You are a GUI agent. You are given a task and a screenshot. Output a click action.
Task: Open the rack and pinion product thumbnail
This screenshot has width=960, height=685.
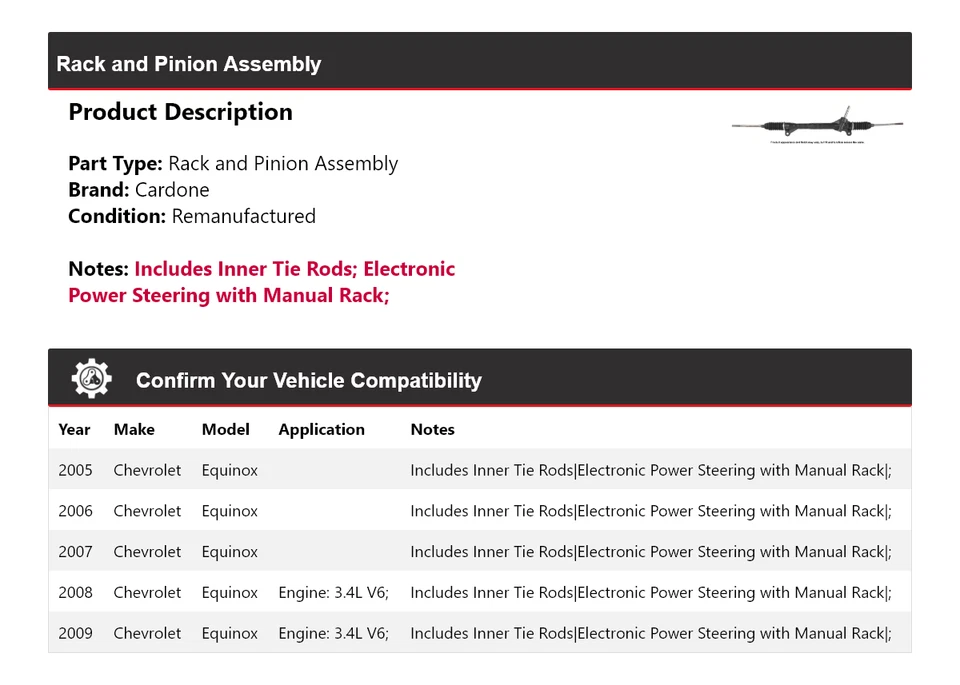[817, 125]
